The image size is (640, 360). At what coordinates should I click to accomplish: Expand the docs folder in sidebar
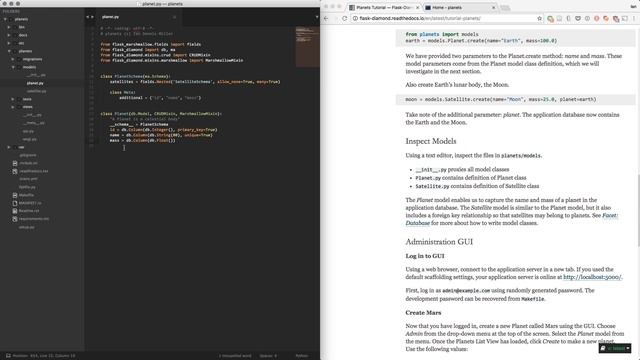pyautogui.click(x=9, y=35)
